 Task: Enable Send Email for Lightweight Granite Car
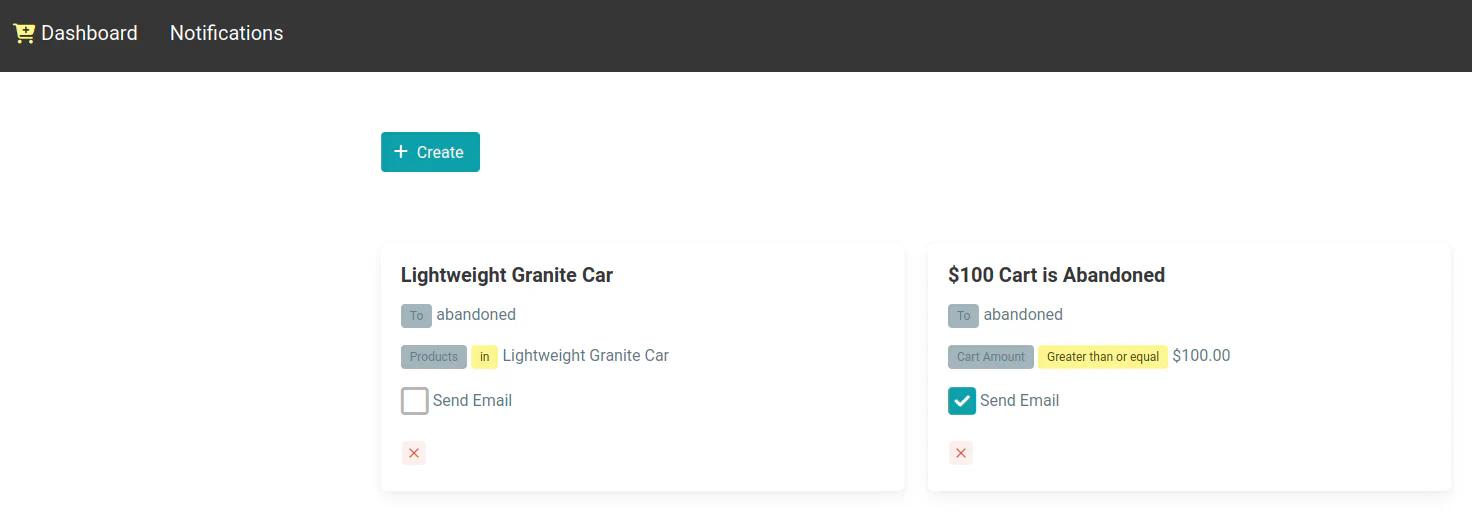(415, 401)
